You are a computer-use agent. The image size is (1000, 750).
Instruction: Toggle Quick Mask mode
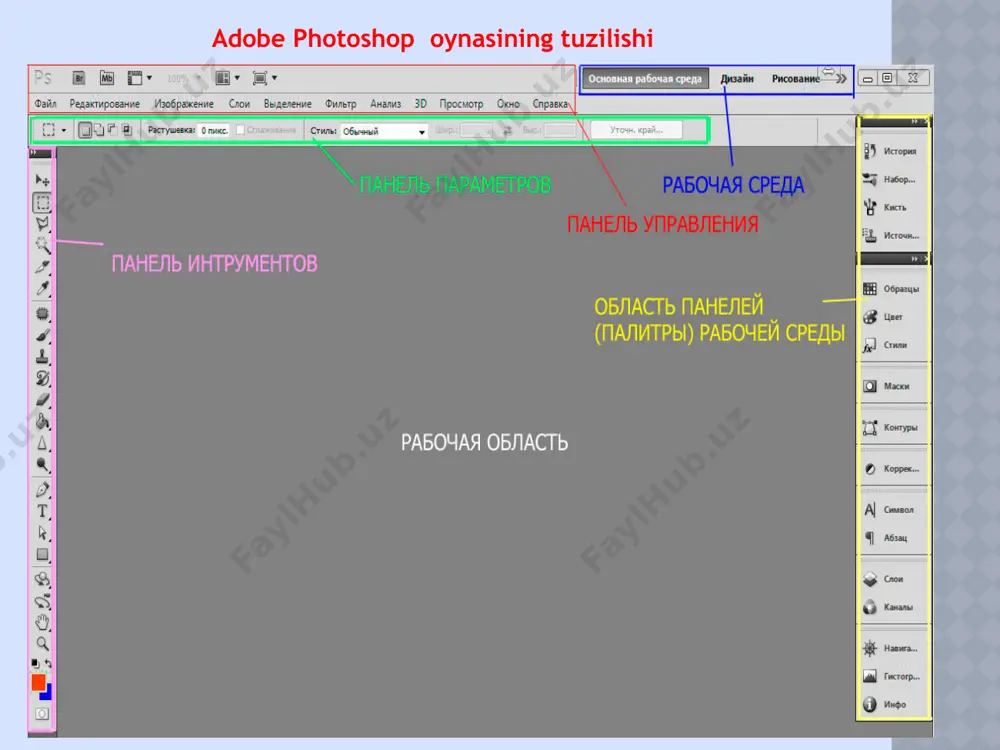(x=42, y=714)
